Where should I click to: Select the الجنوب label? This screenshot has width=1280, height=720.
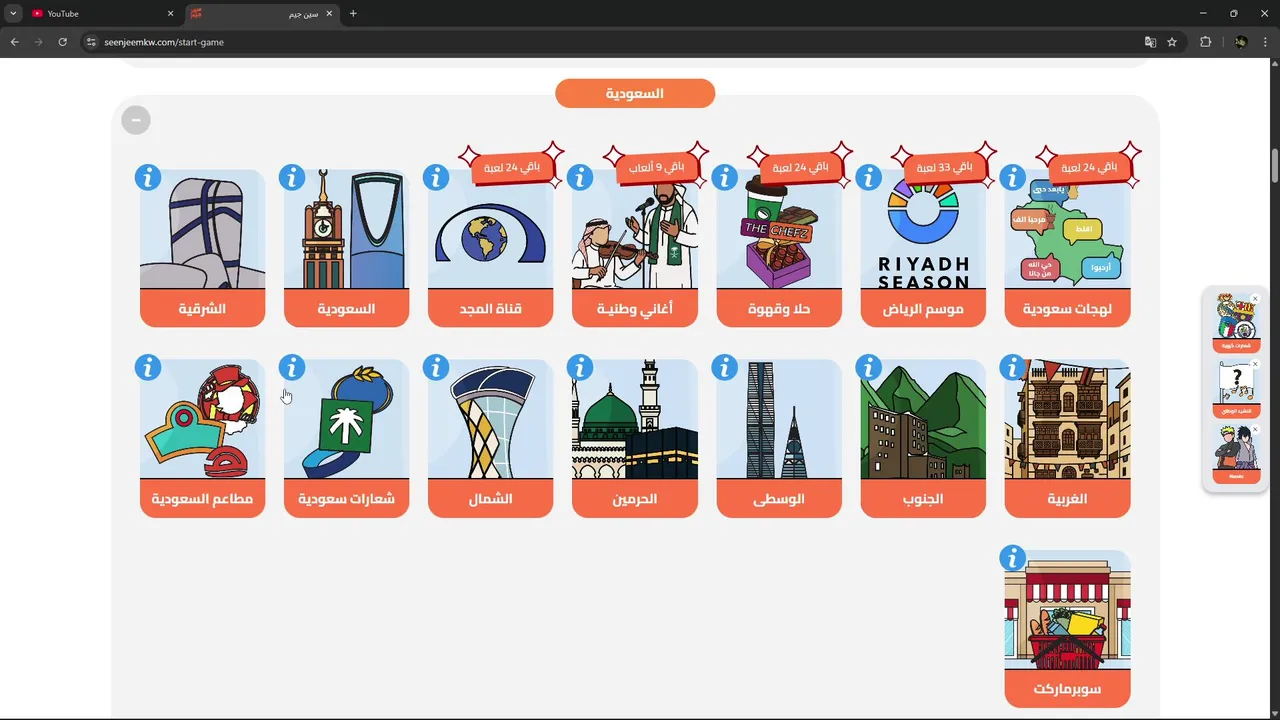point(923,499)
